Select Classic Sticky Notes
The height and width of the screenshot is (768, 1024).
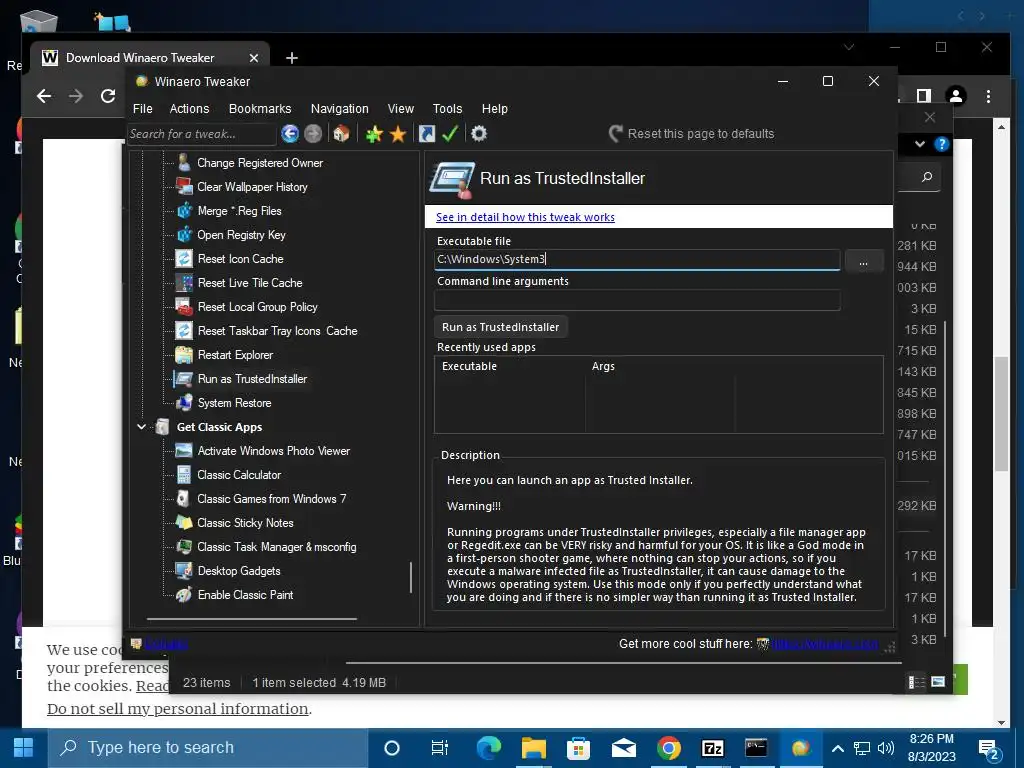click(x=245, y=523)
